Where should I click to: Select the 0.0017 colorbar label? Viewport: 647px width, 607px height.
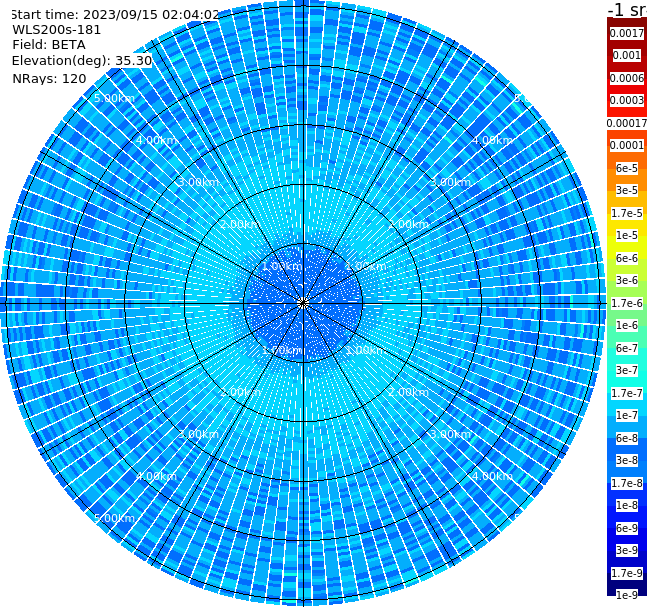pyautogui.click(x=627, y=33)
